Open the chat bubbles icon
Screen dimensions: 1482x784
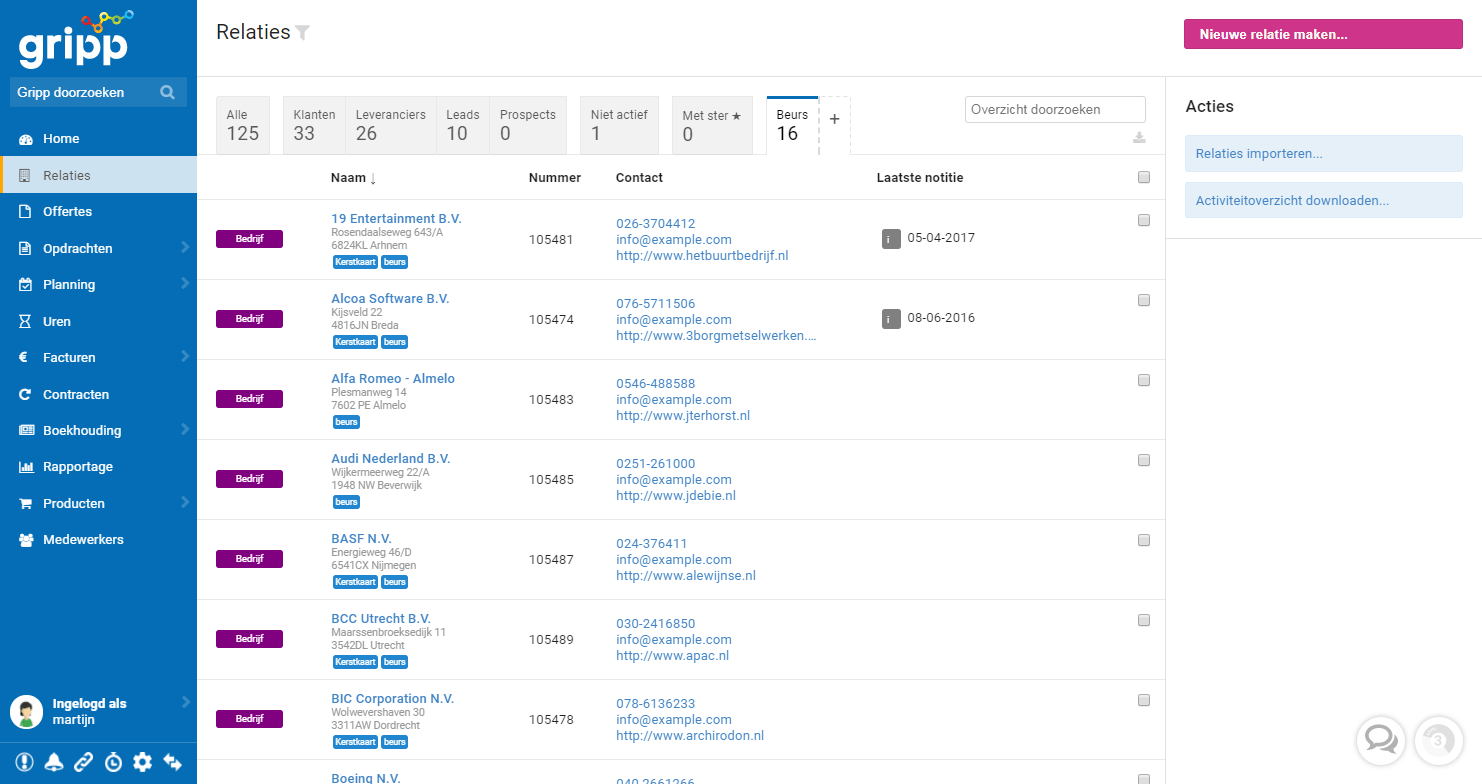tap(1380, 741)
